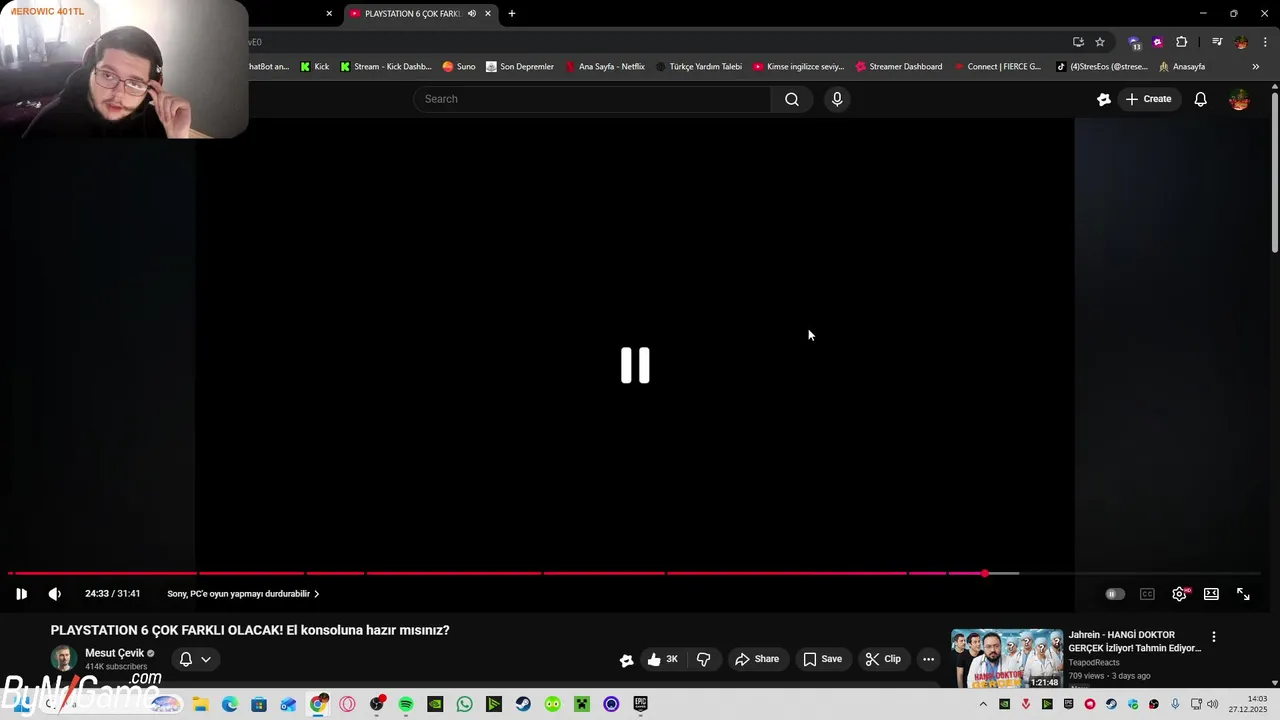The height and width of the screenshot is (720, 1280).
Task: Open Spotify from taskbar
Action: [406, 704]
